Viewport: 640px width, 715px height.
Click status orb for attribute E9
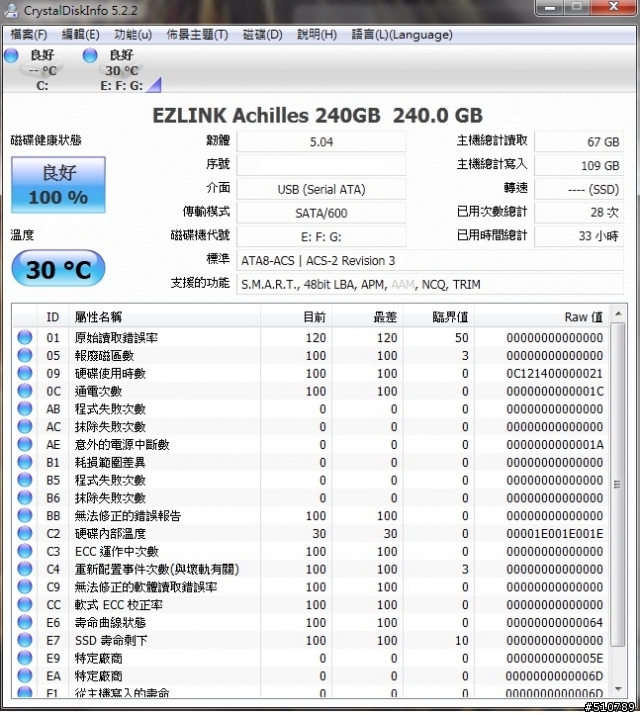[x=25, y=658]
